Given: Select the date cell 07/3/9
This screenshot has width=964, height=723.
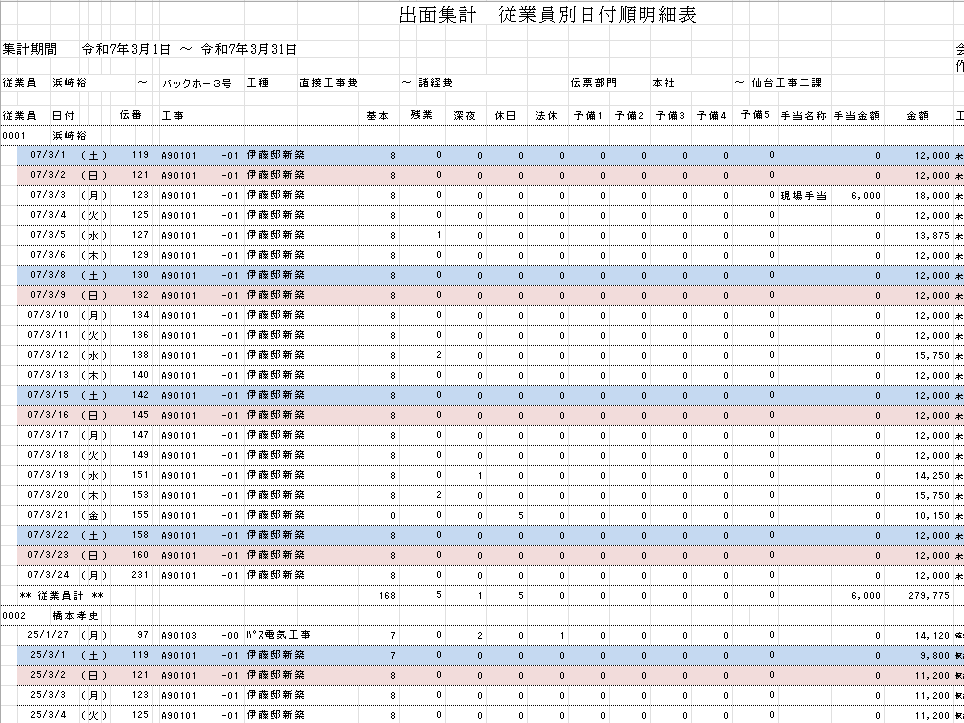Looking at the screenshot, I should pyautogui.click(x=48, y=294).
